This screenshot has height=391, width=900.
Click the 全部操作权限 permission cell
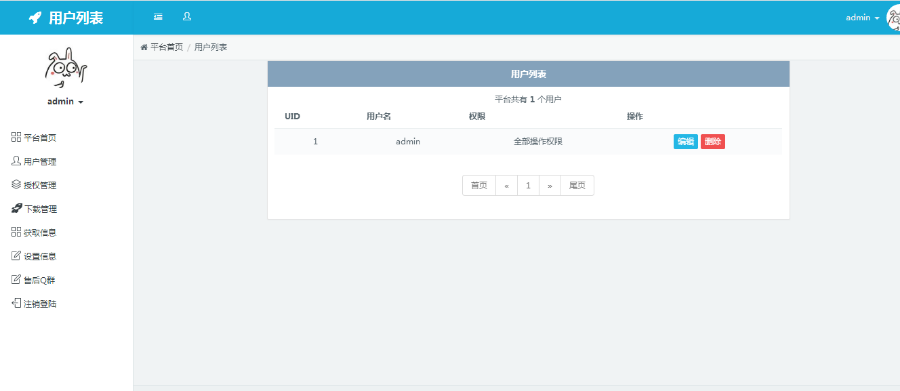(538, 141)
